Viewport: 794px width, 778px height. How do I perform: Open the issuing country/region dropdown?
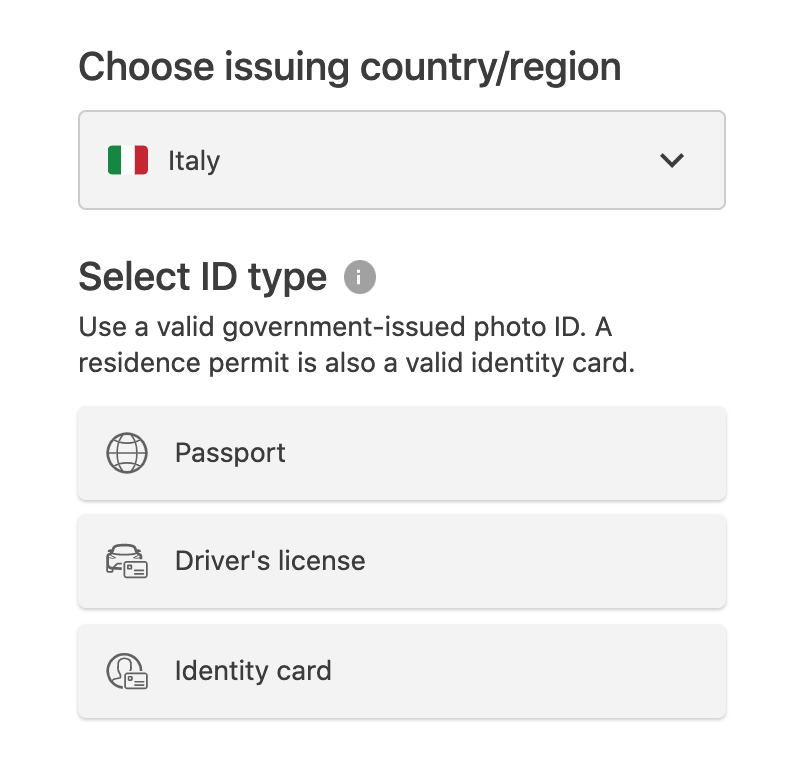tap(401, 160)
